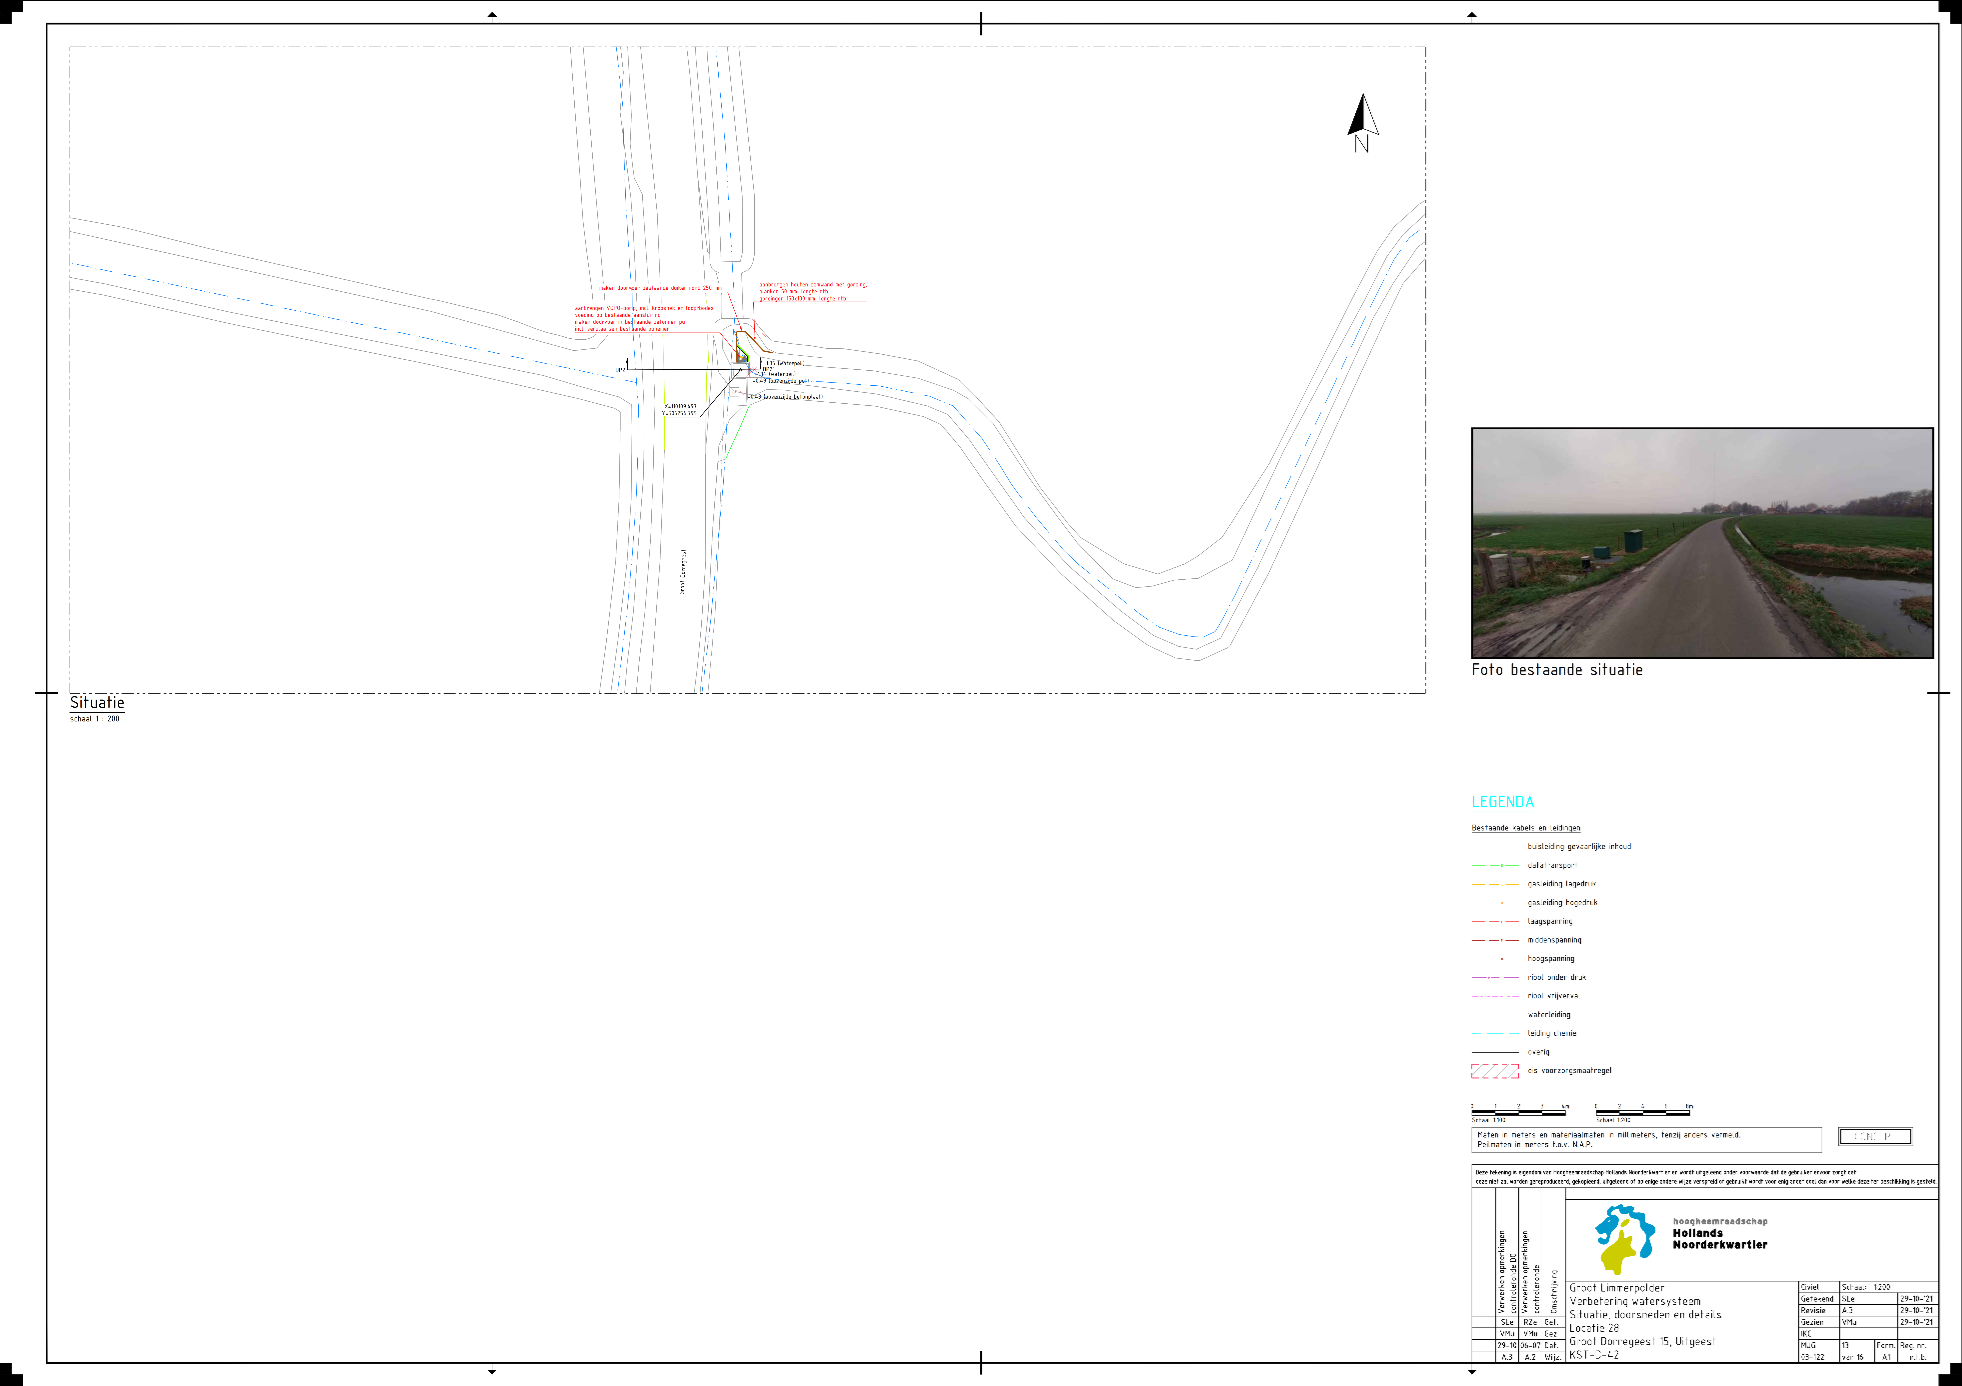Click the north arrow symbol
The height and width of the screenshot is (1386, 1962).
(1362, 122)
